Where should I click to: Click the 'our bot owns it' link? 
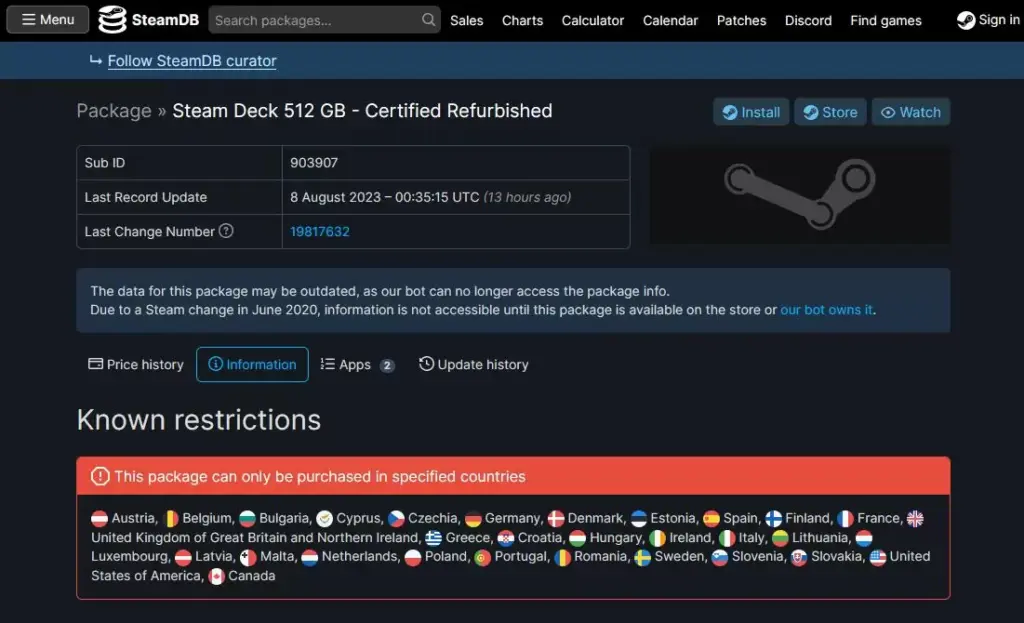click(x=826, y=310)
